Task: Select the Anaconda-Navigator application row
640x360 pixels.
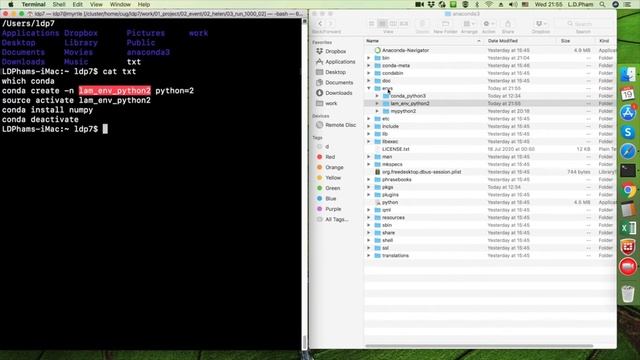Action: 490,50
